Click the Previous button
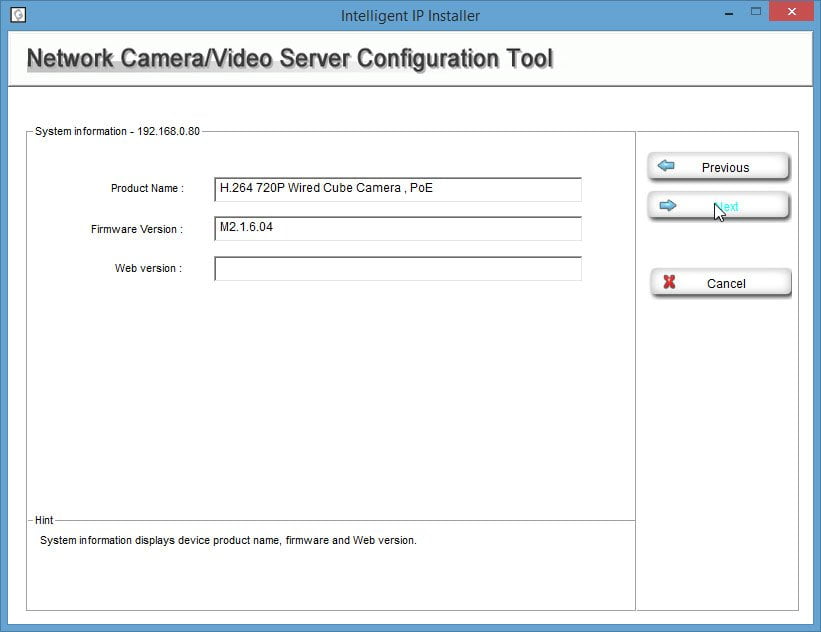 (x=718, y=167)
